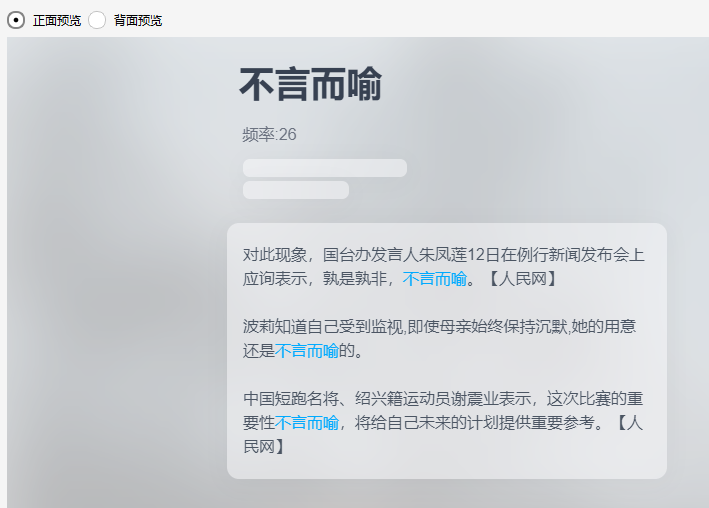
Task: Click the first 【人民网】 source tag
Action: [x=523, y=279]
